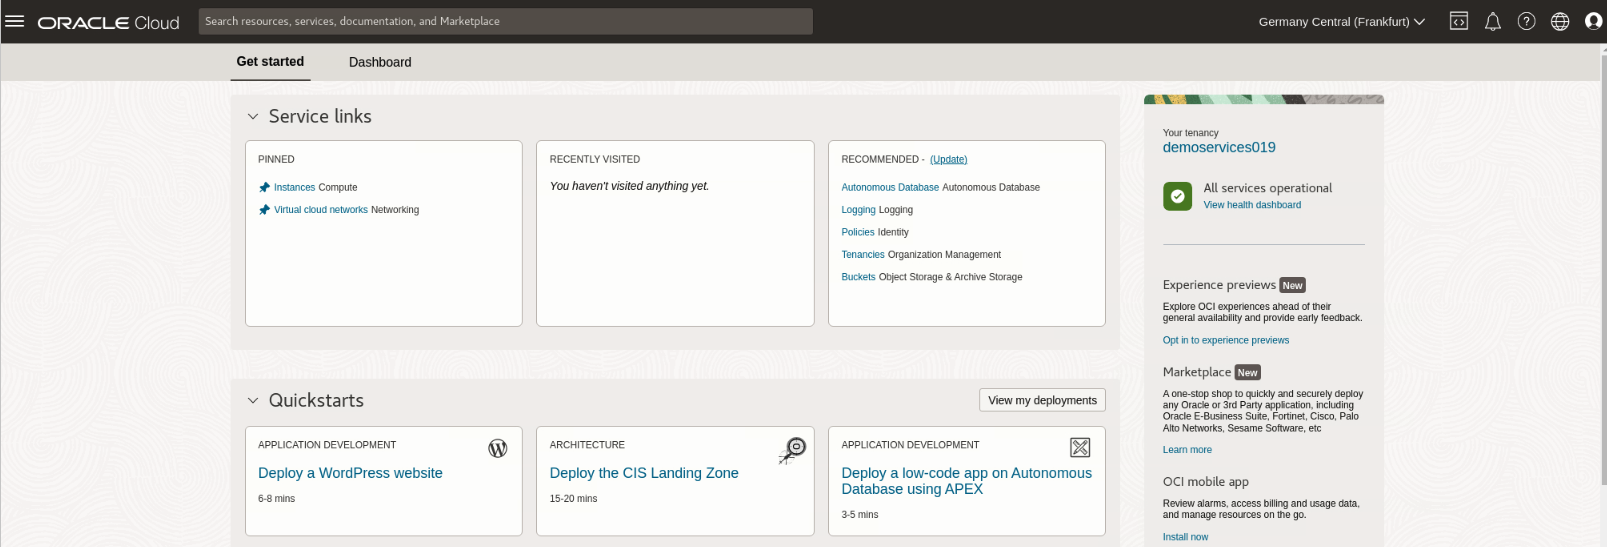Click Install now for OCI mobile app
The height and width of the screenshot is (547, 1607).
tap(1185, 537)
